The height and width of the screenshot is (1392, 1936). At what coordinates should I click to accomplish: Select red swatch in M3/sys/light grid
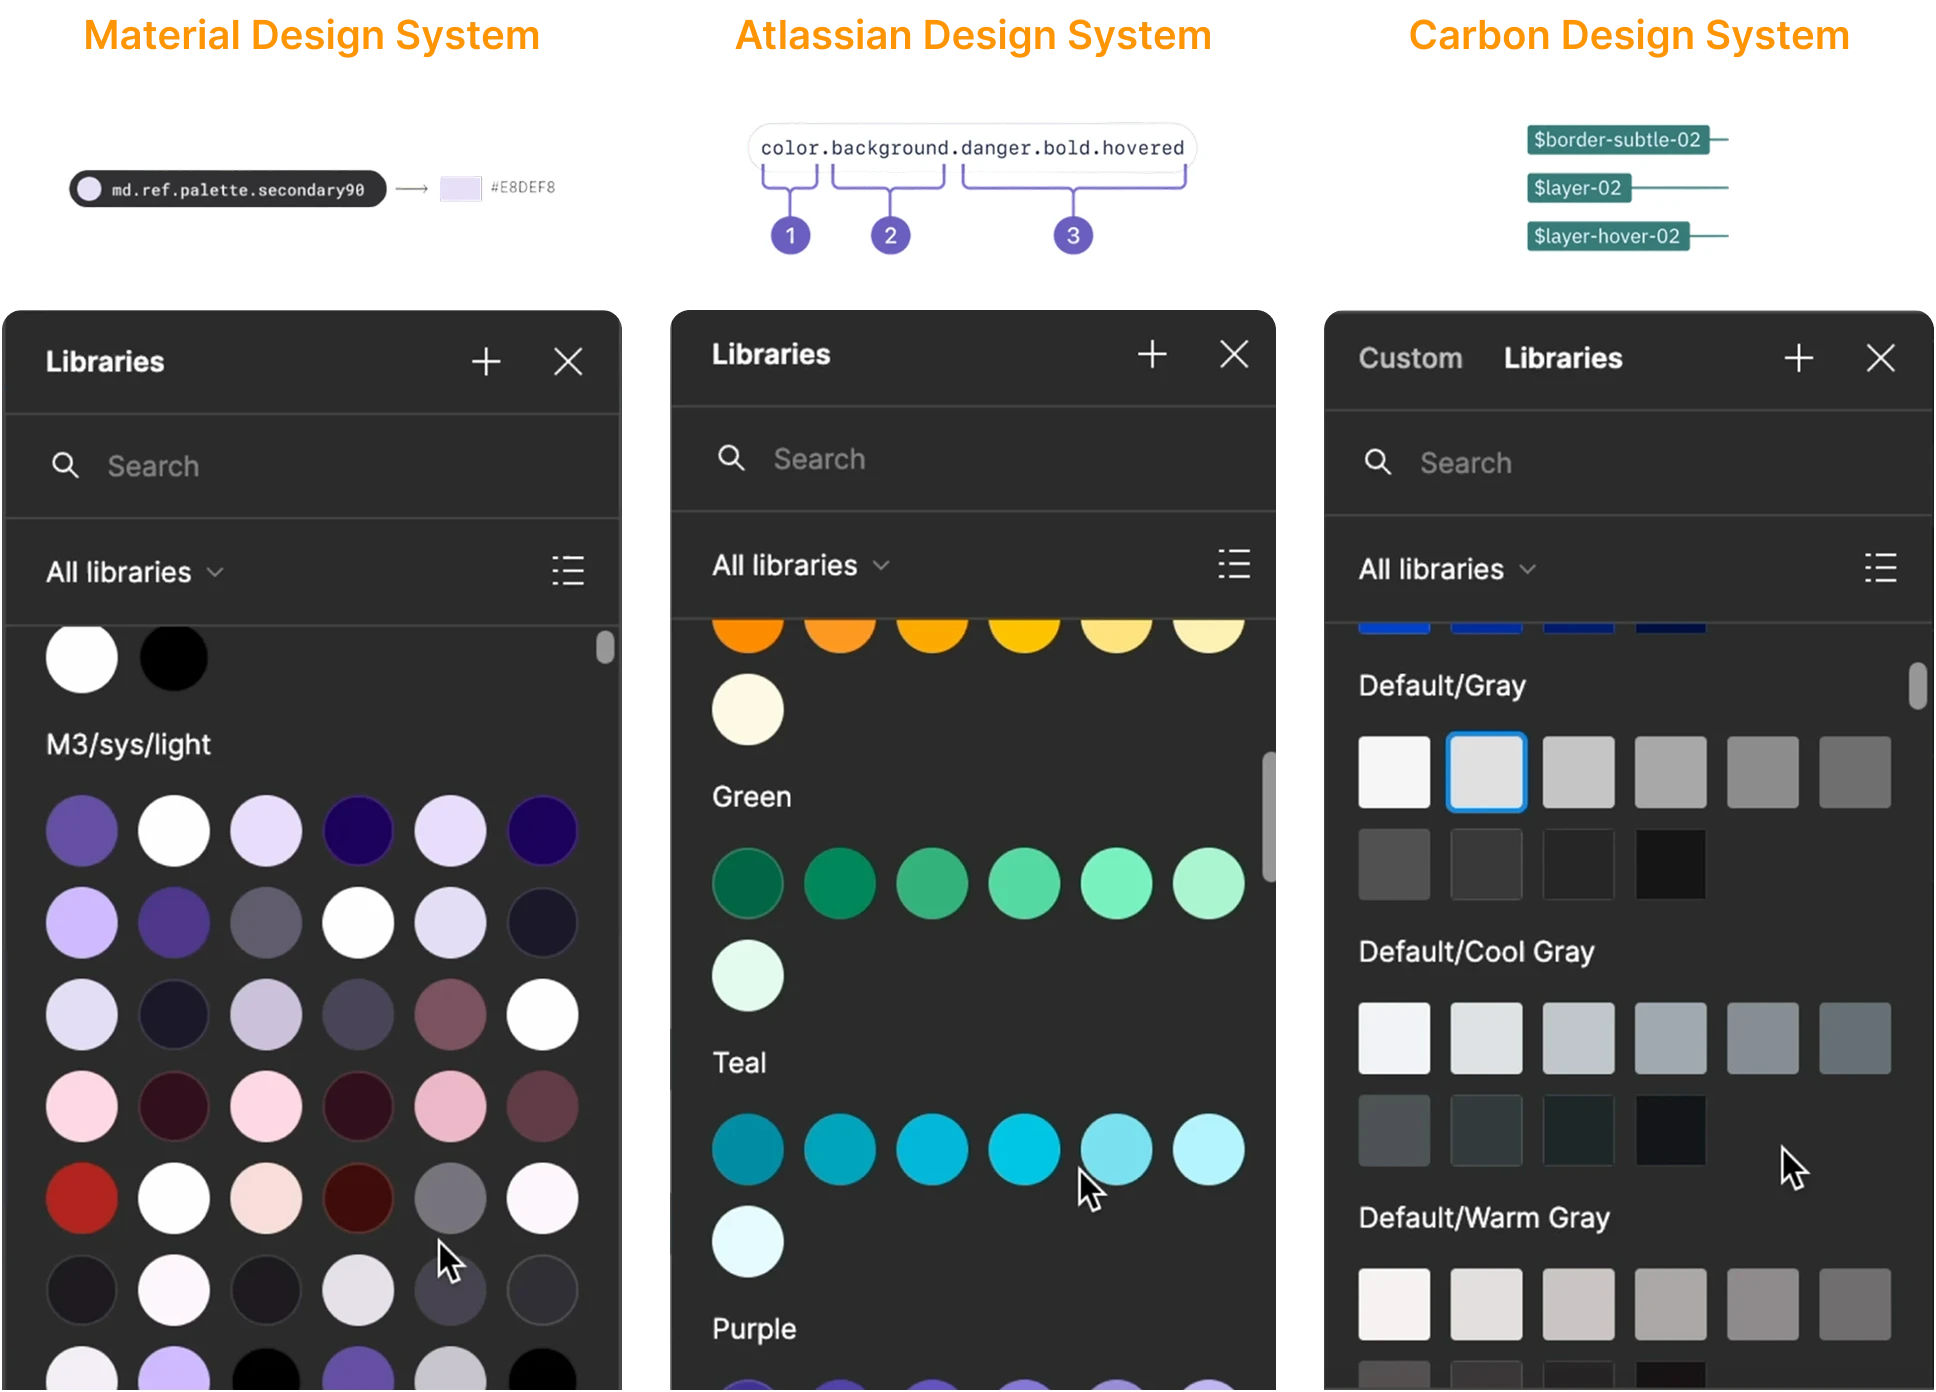(x=82, y=1198)
